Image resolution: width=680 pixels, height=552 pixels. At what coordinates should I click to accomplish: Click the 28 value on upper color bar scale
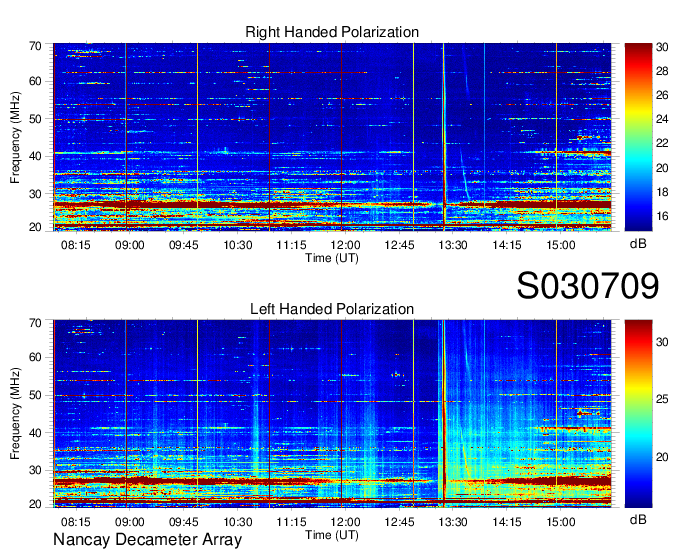662,71
